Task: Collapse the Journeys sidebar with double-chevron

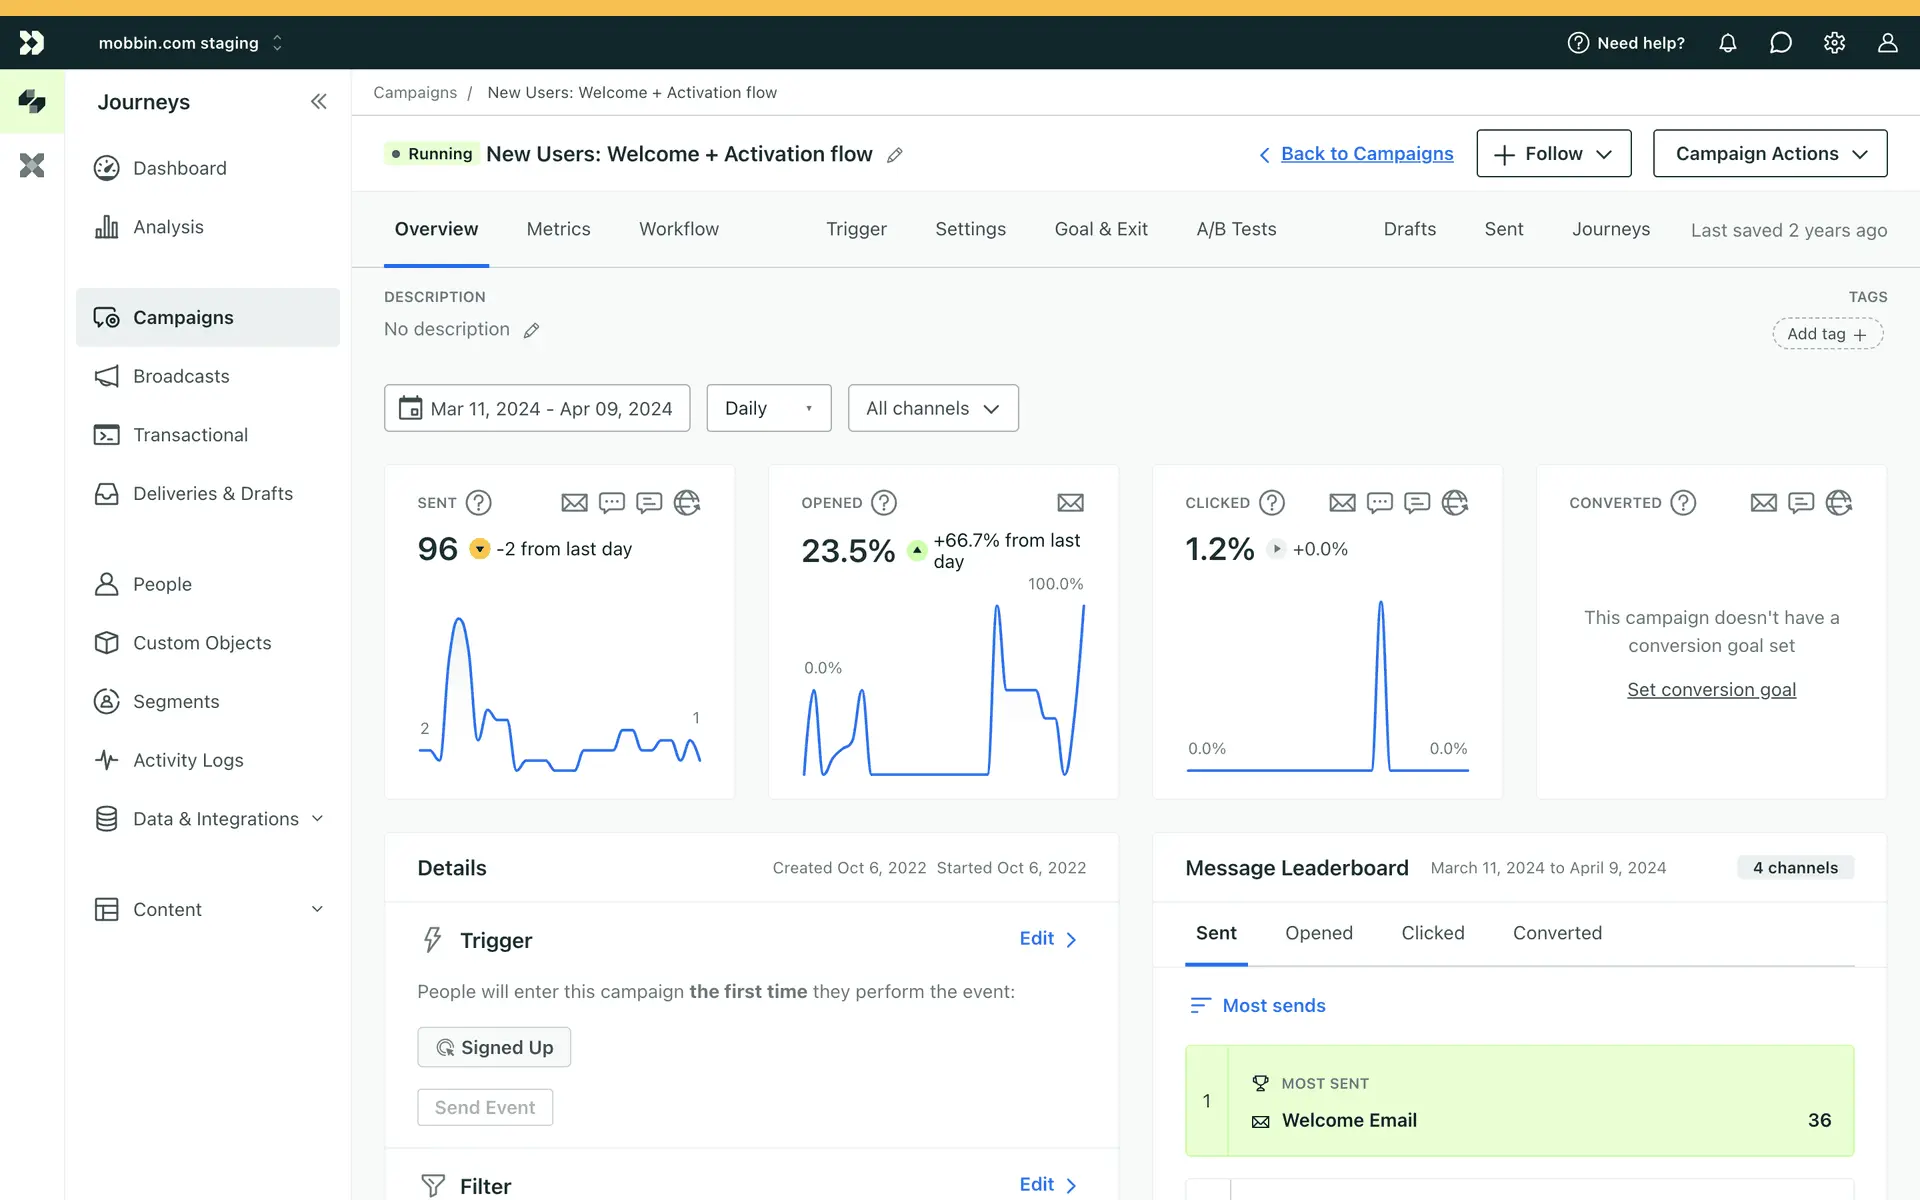Action: coord(318,101)
